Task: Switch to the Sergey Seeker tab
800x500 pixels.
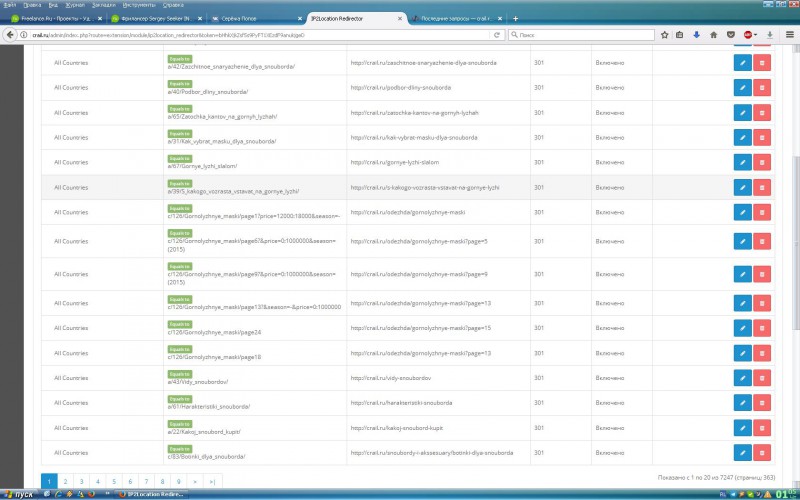Action: (x=157, y=18)
